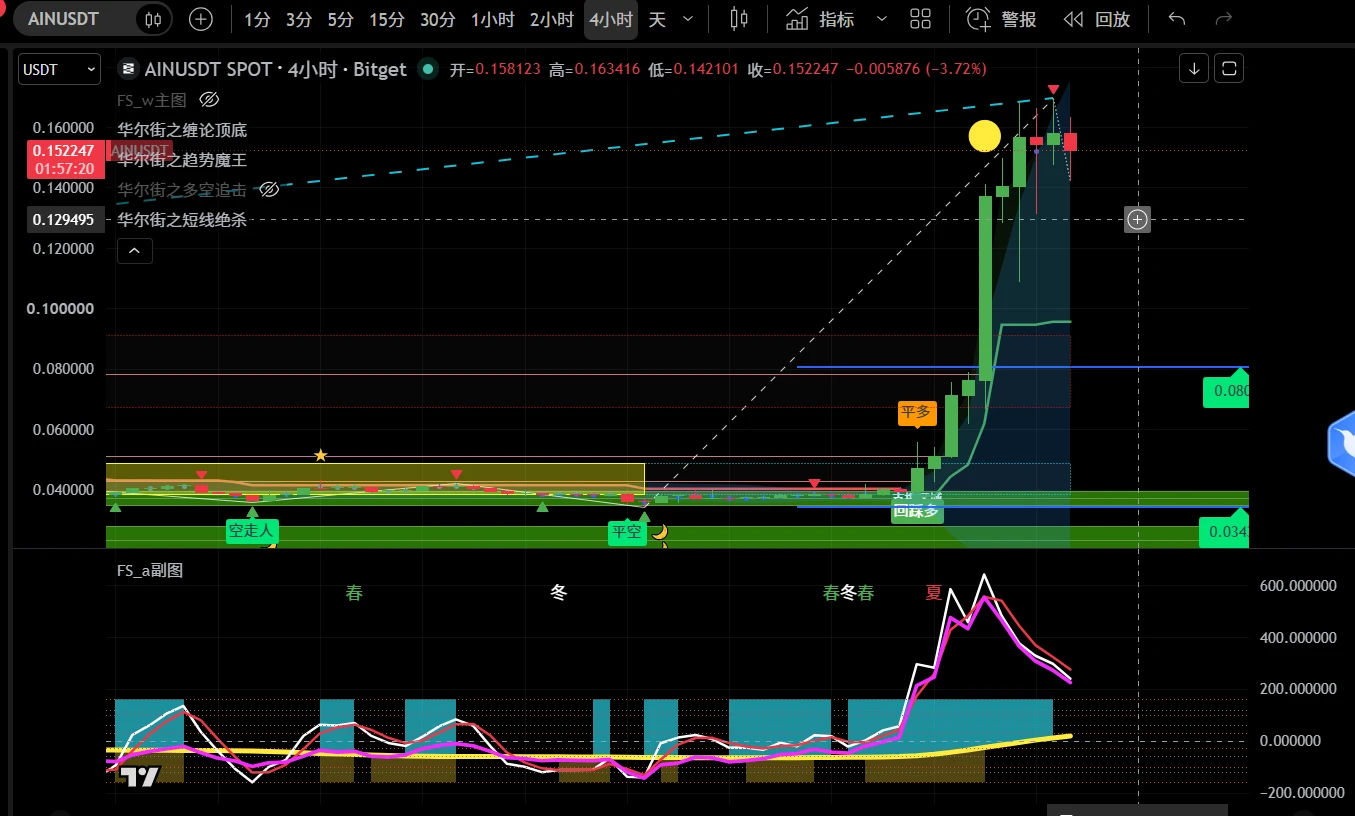Click the 空走人 signal label
The height and width of the screenshot is (816, 1355).
pos(251,531)
